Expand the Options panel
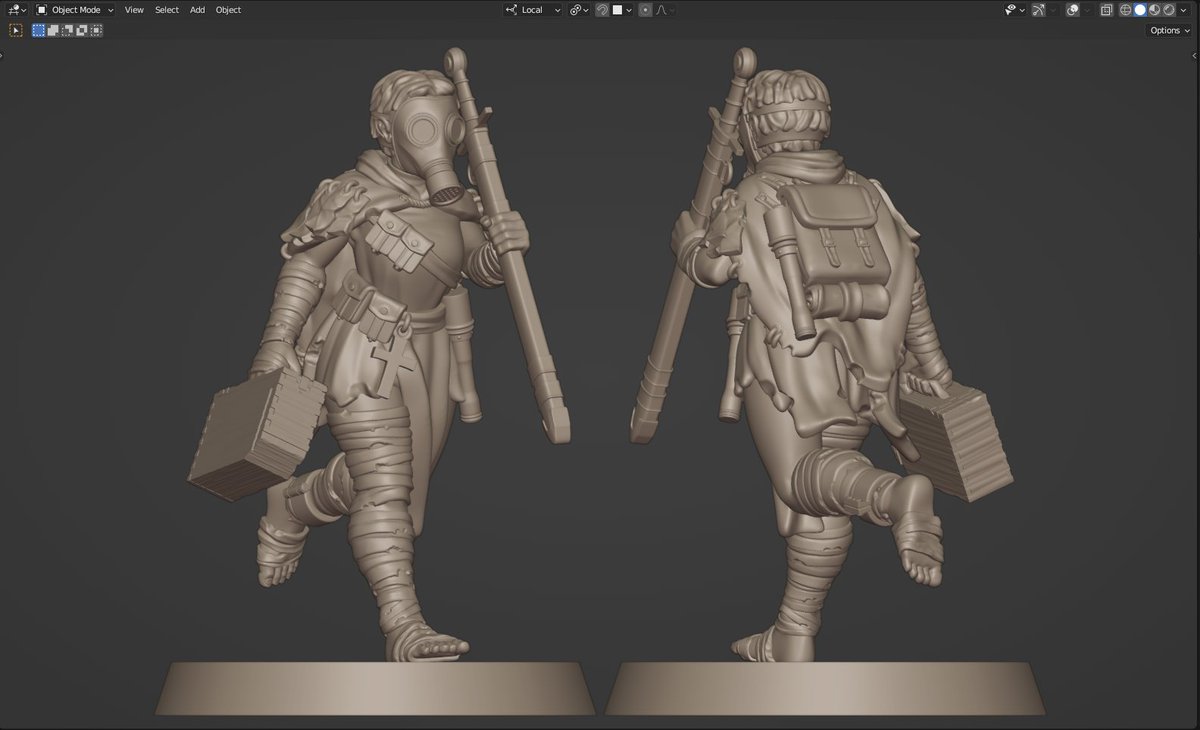 point(1167,30)
